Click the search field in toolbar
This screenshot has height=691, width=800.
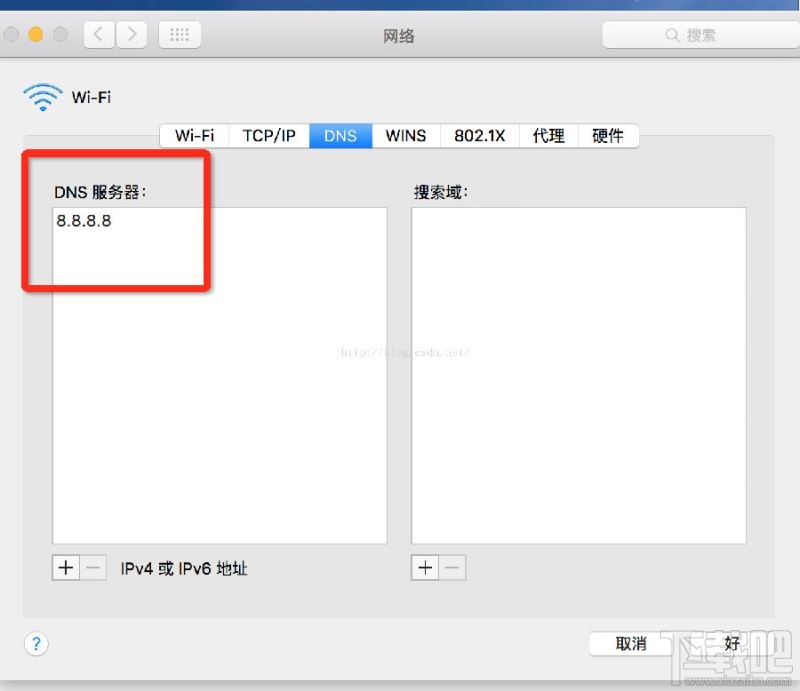(x=701, y=35)
